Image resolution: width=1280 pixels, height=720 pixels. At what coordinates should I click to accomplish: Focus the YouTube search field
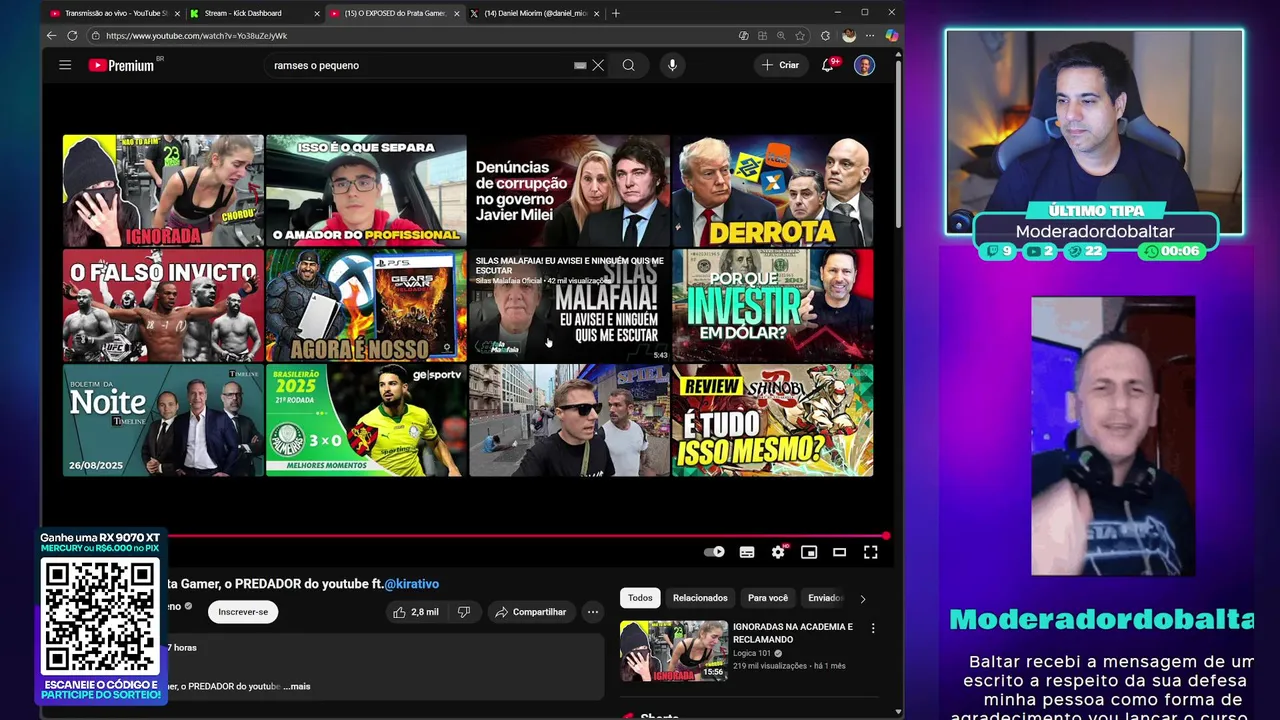tap(420, 65)
